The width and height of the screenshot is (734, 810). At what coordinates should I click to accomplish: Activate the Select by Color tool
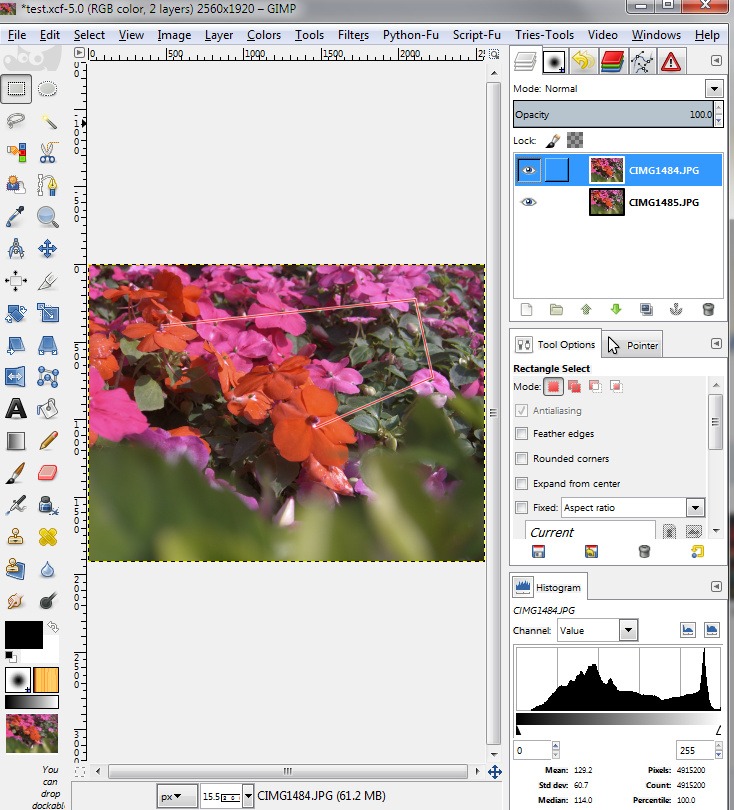tap(16, 153)
